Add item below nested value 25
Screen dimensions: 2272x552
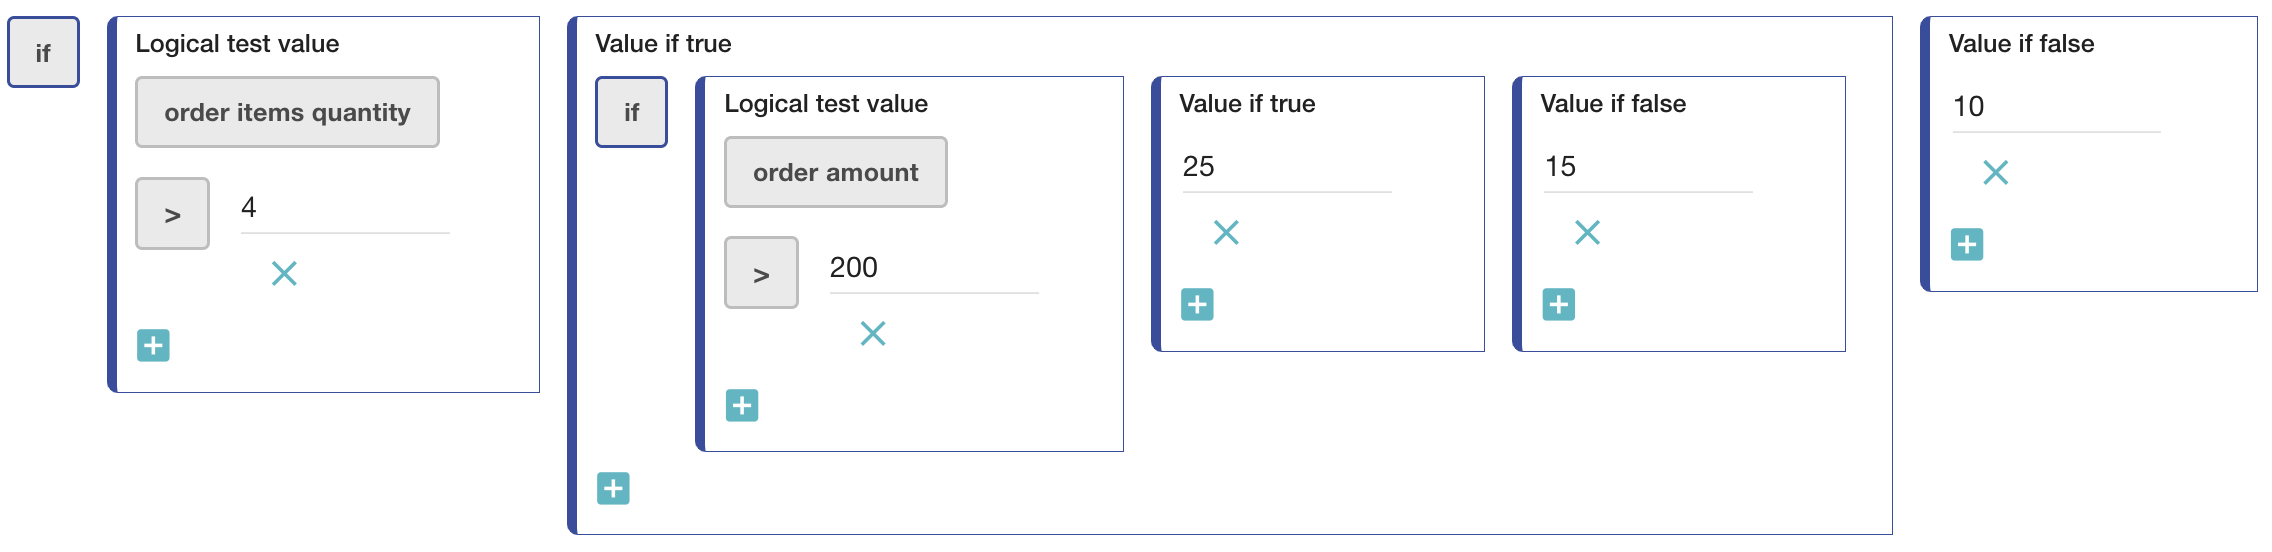[1197, 305]
